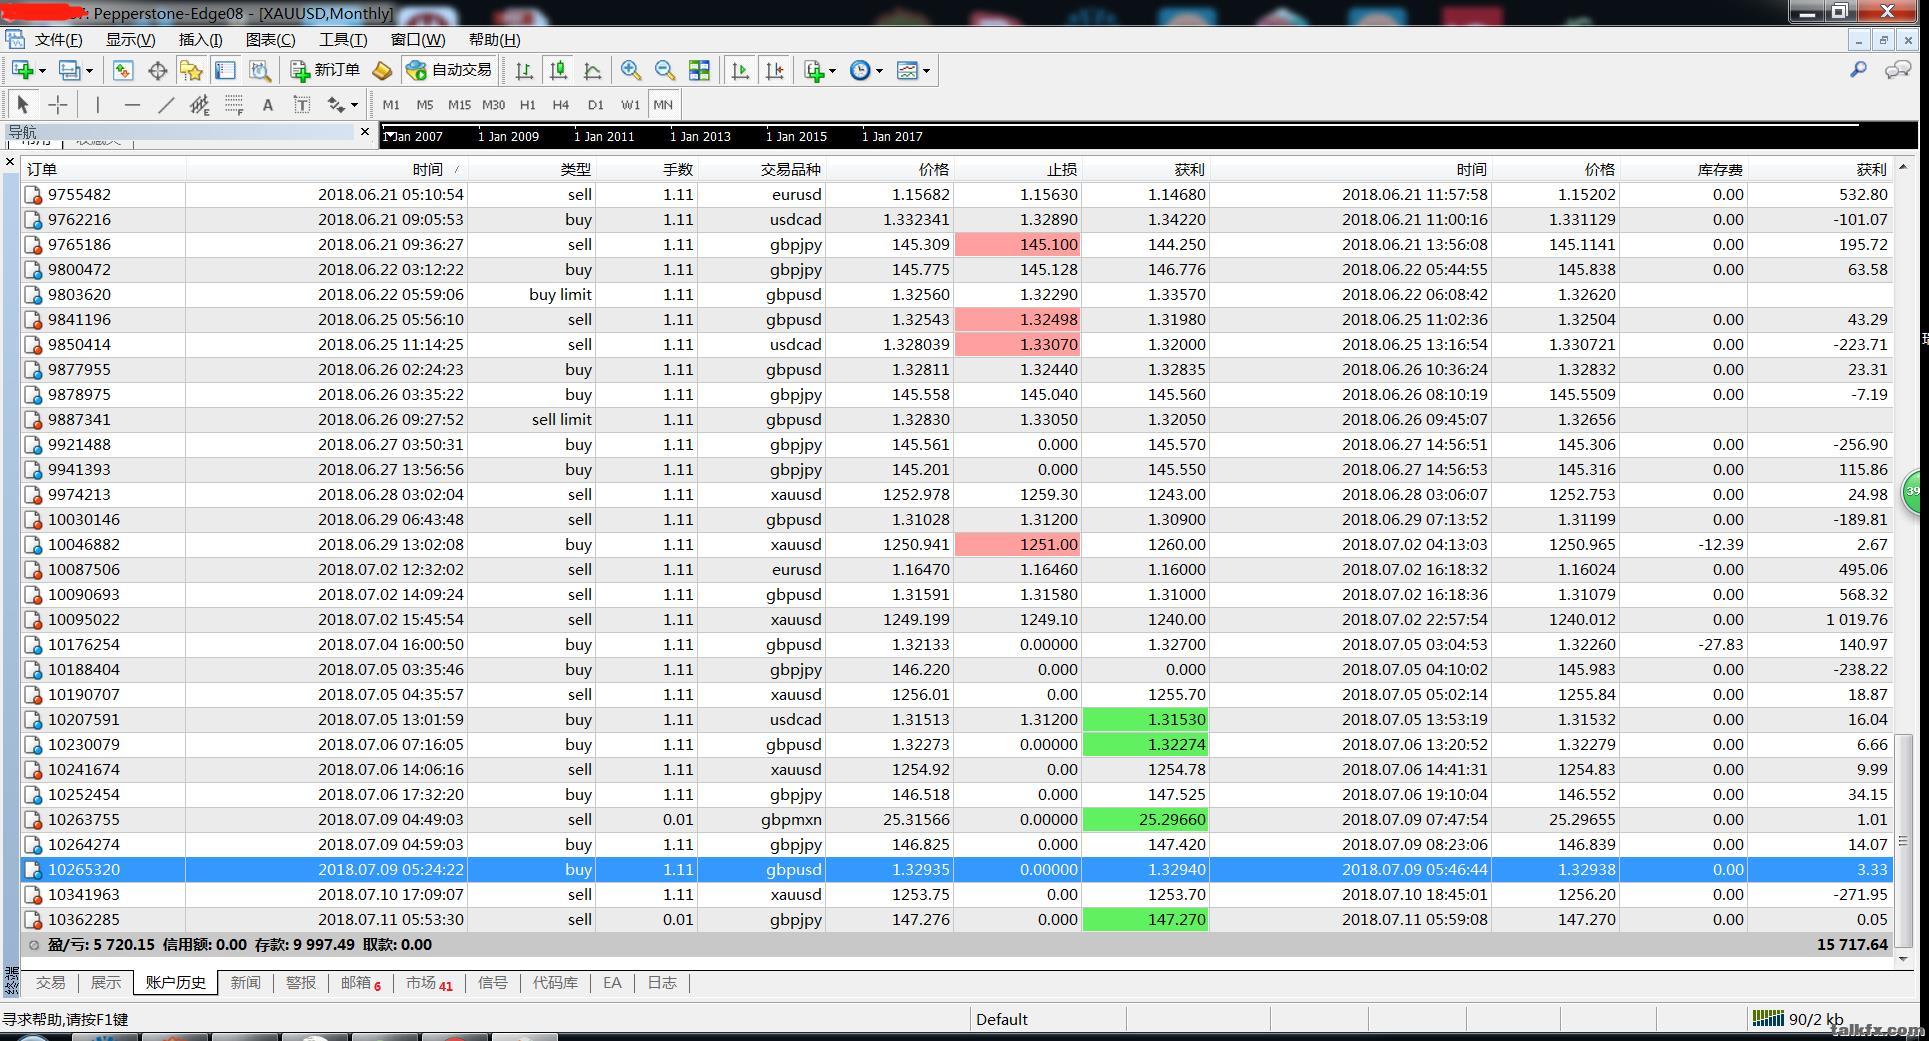This screenshot has height=1041, width=1929.
Task: Click the connection status 90/2 kb indicator
Action: 1797,1019
